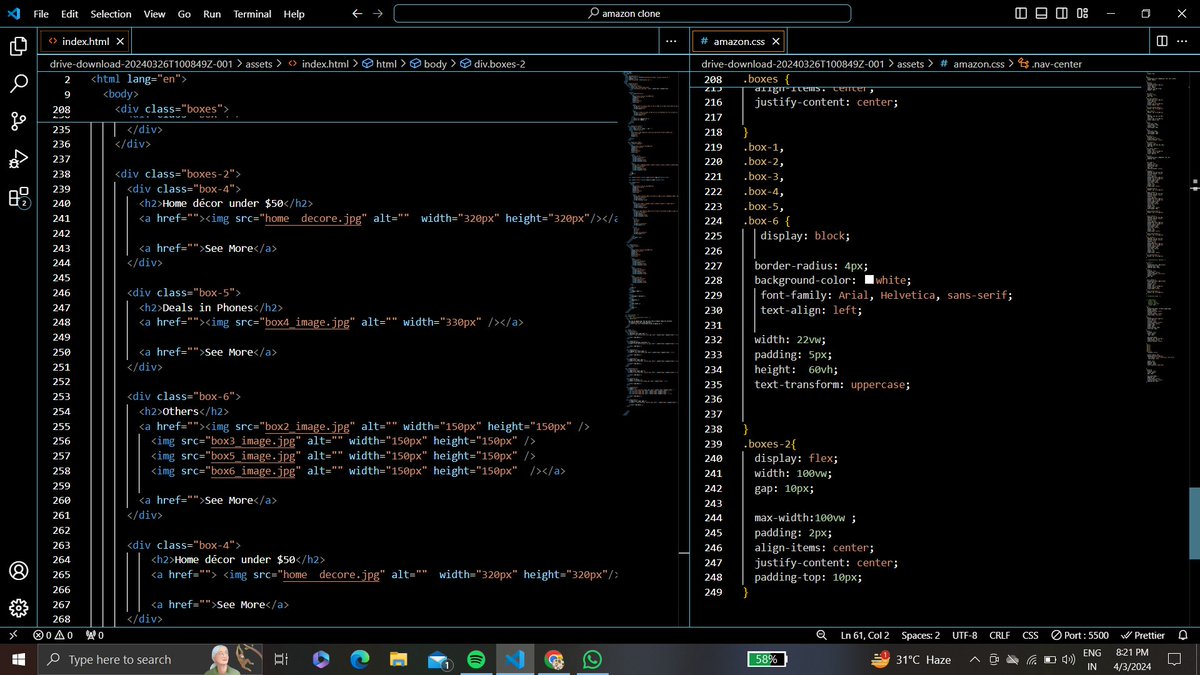Open the View menu
Viewport: 1200px width, 675px height.
tap(154, 14)
